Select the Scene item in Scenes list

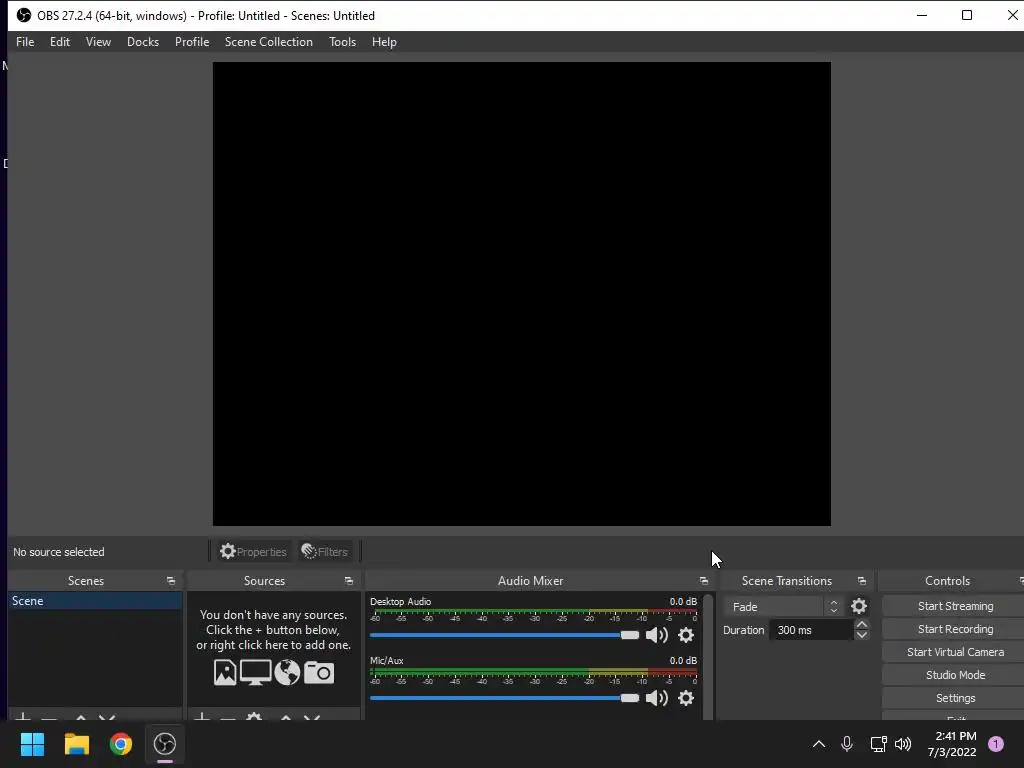95,601
